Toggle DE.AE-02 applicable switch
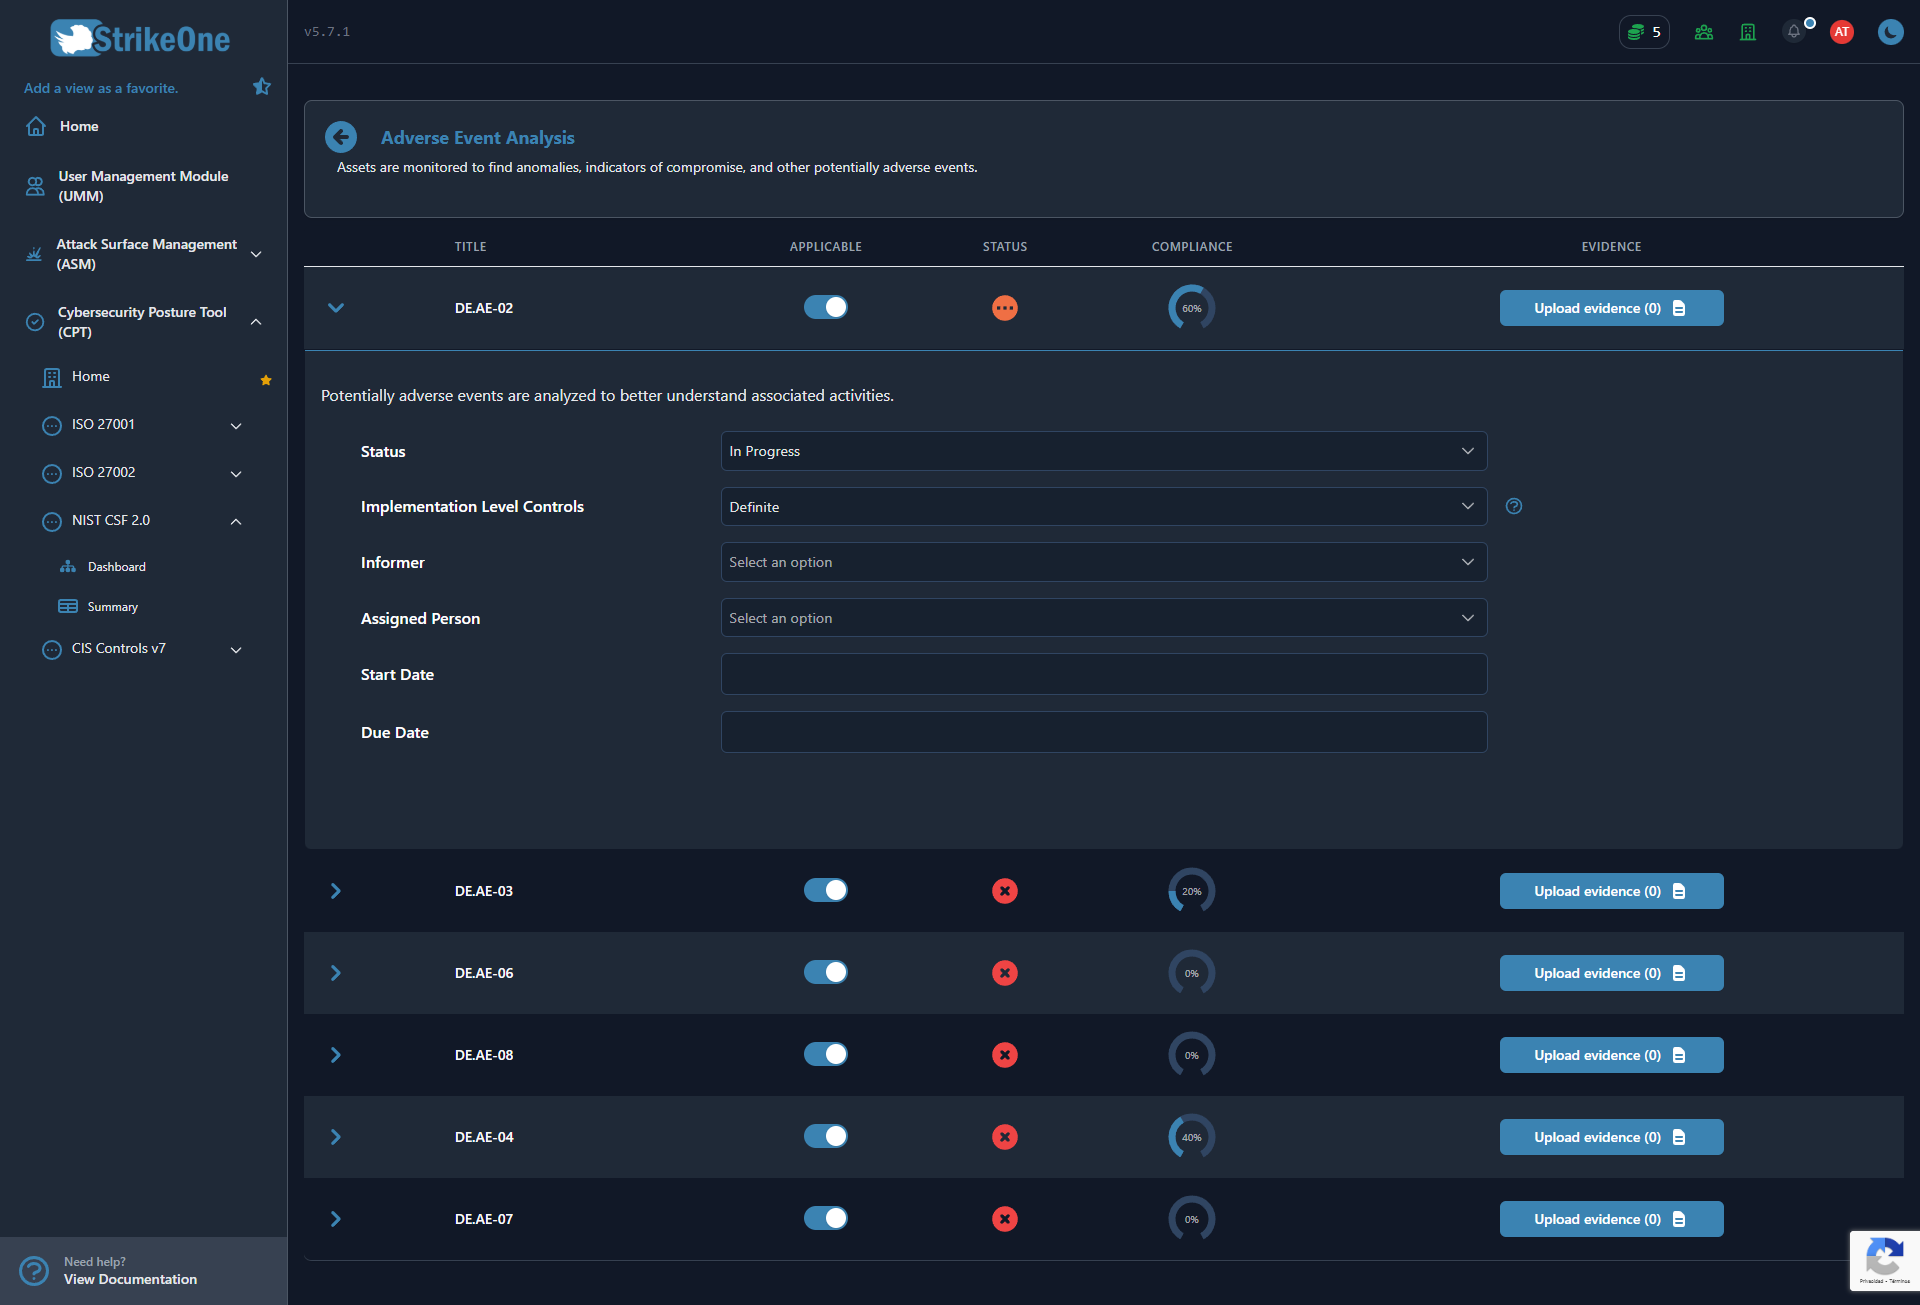 [826, 307]
